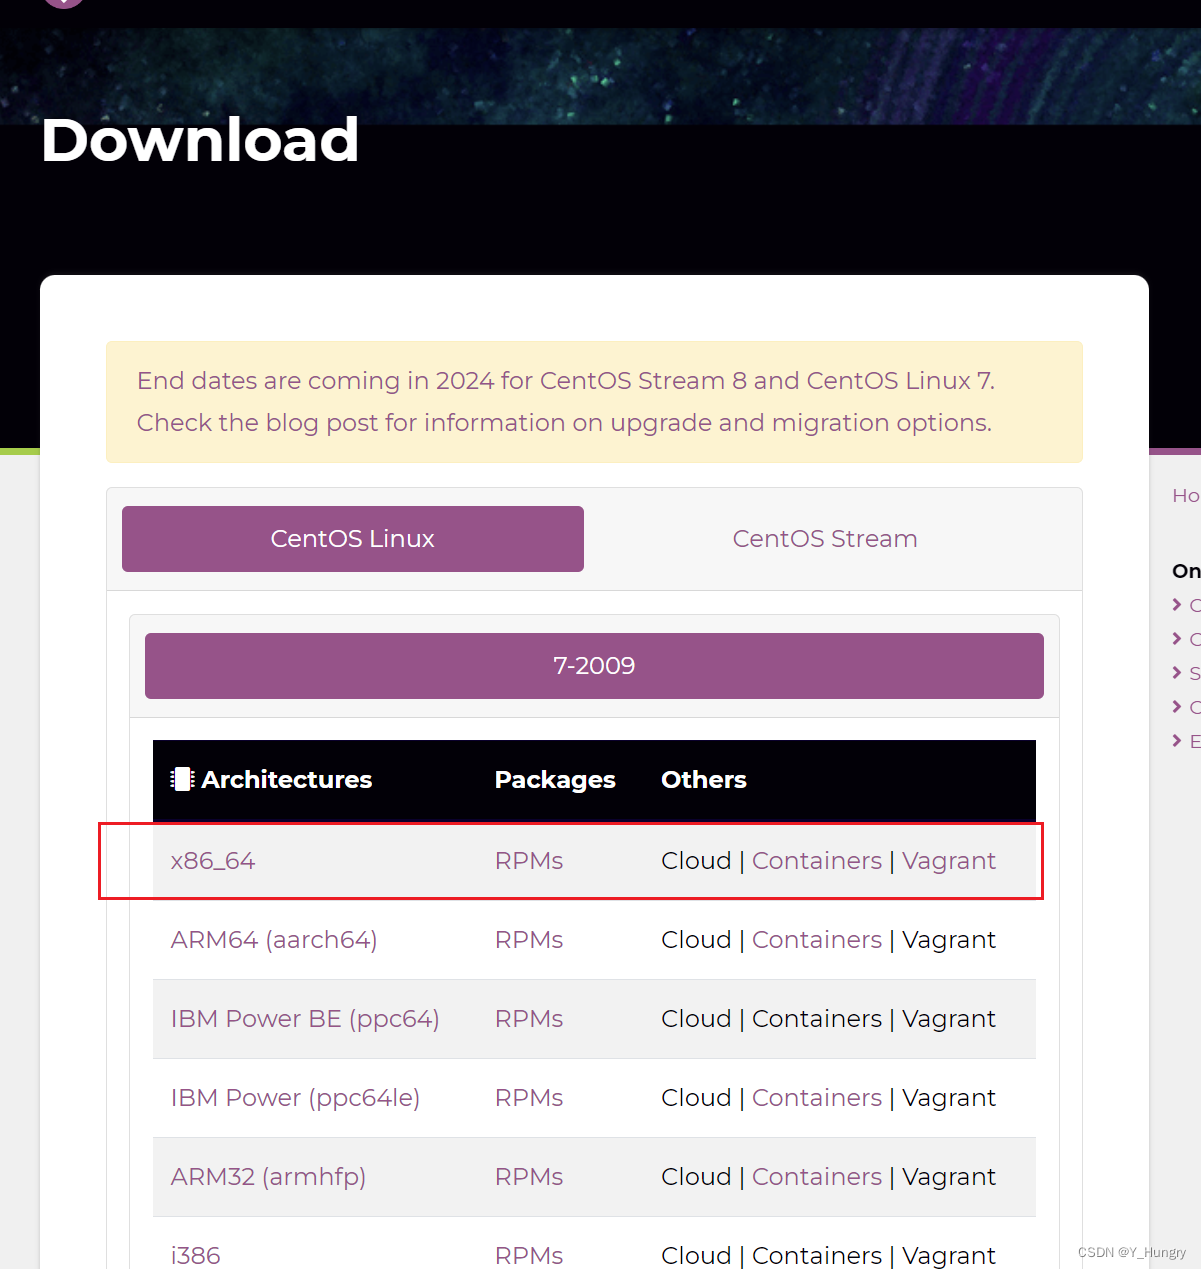Open RPMs for IBM Power (ppc64le)
1201x1269 pixels.
coord(529,1098)
